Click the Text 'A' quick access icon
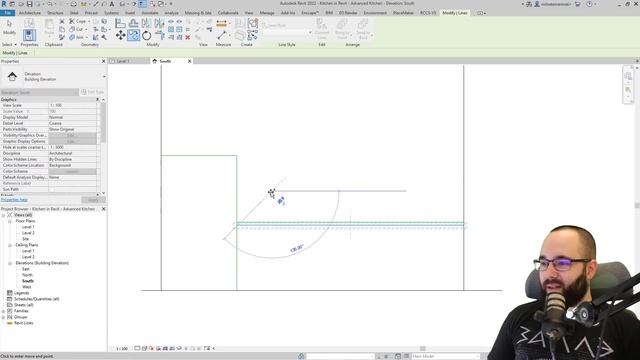The width and height of the screenshot is (640, 360). tap(112, 4)
